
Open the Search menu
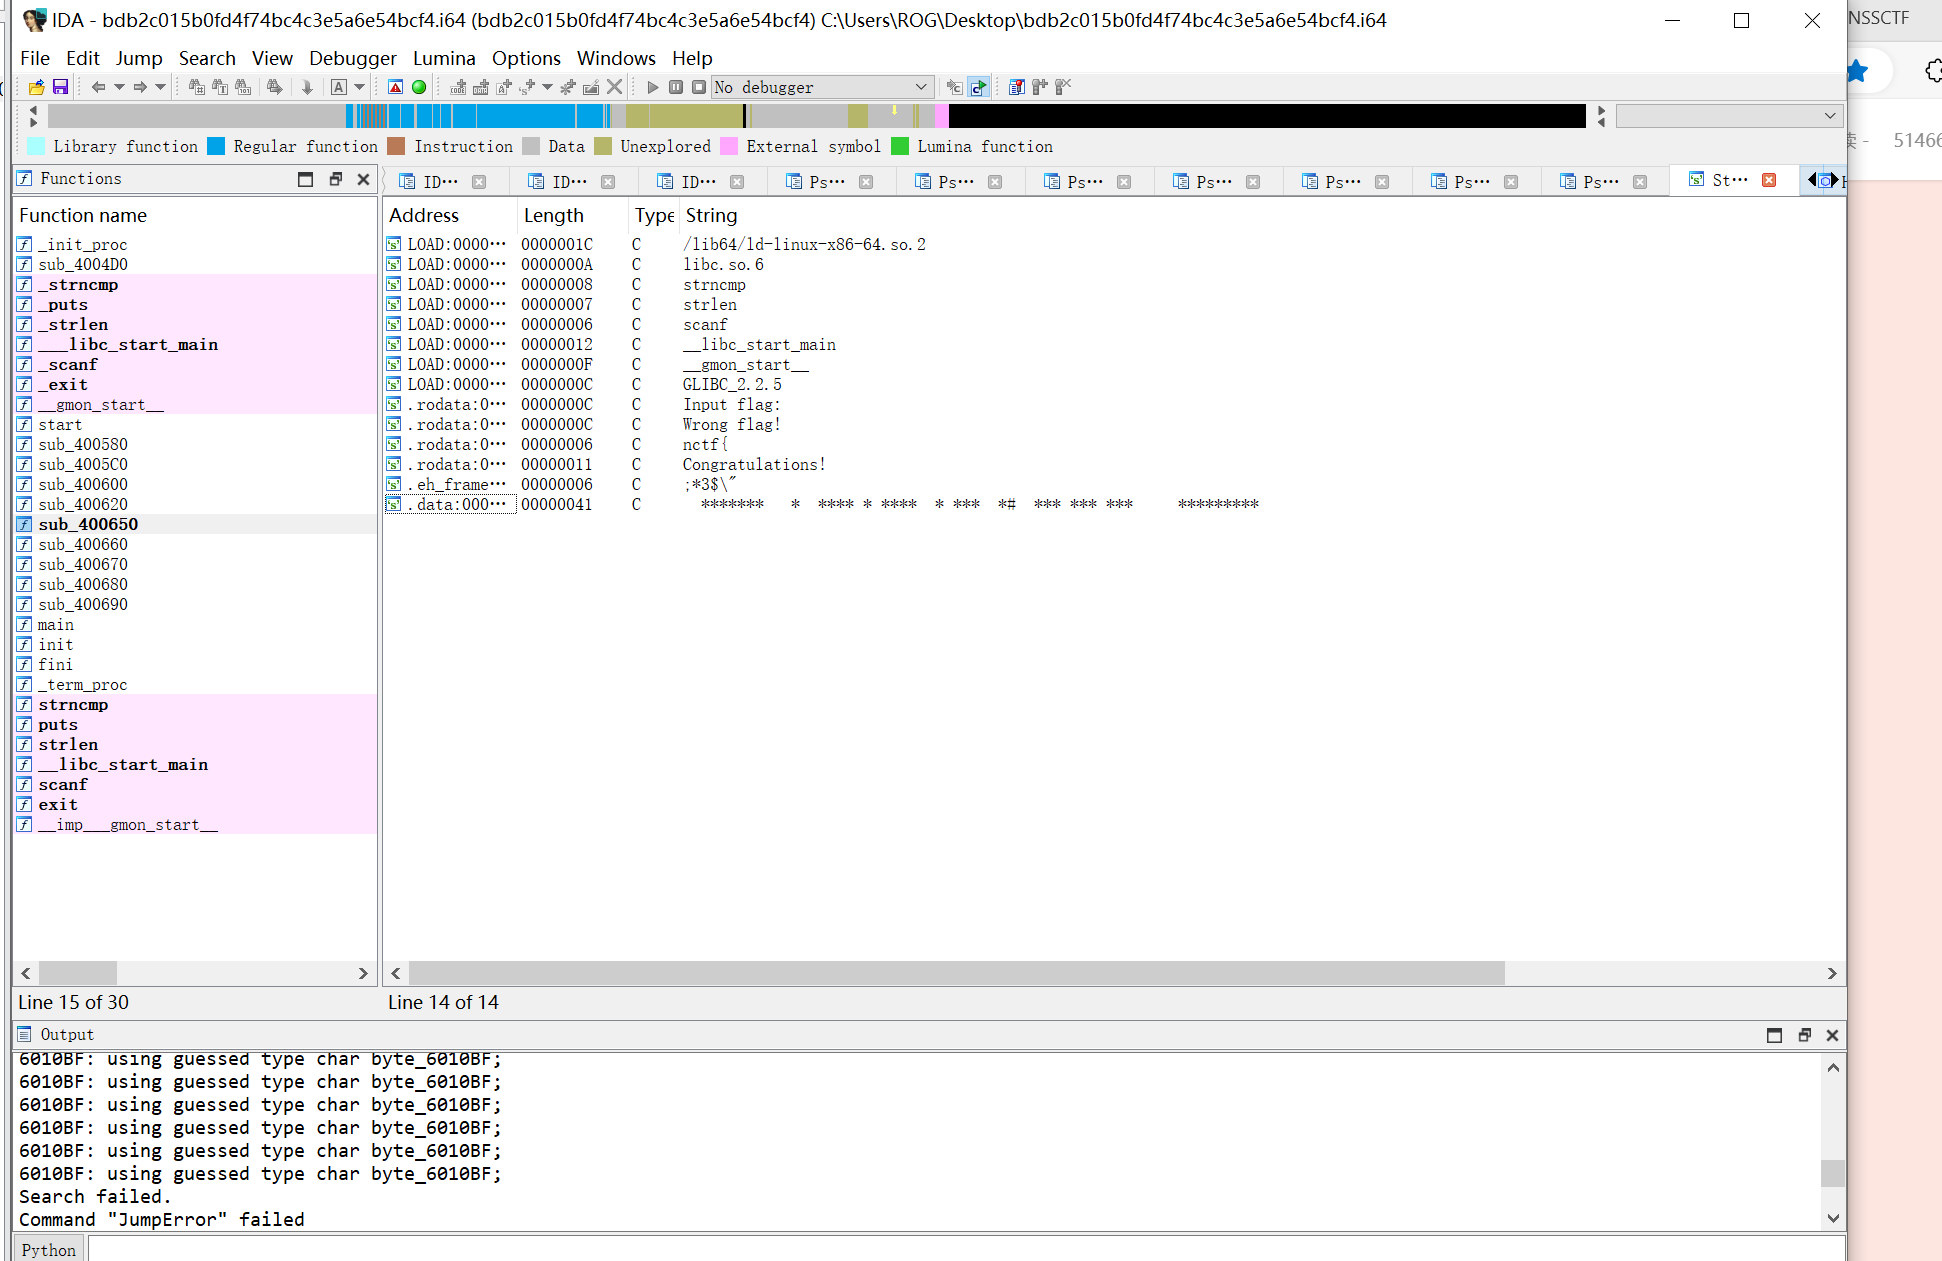coord(207,58)
